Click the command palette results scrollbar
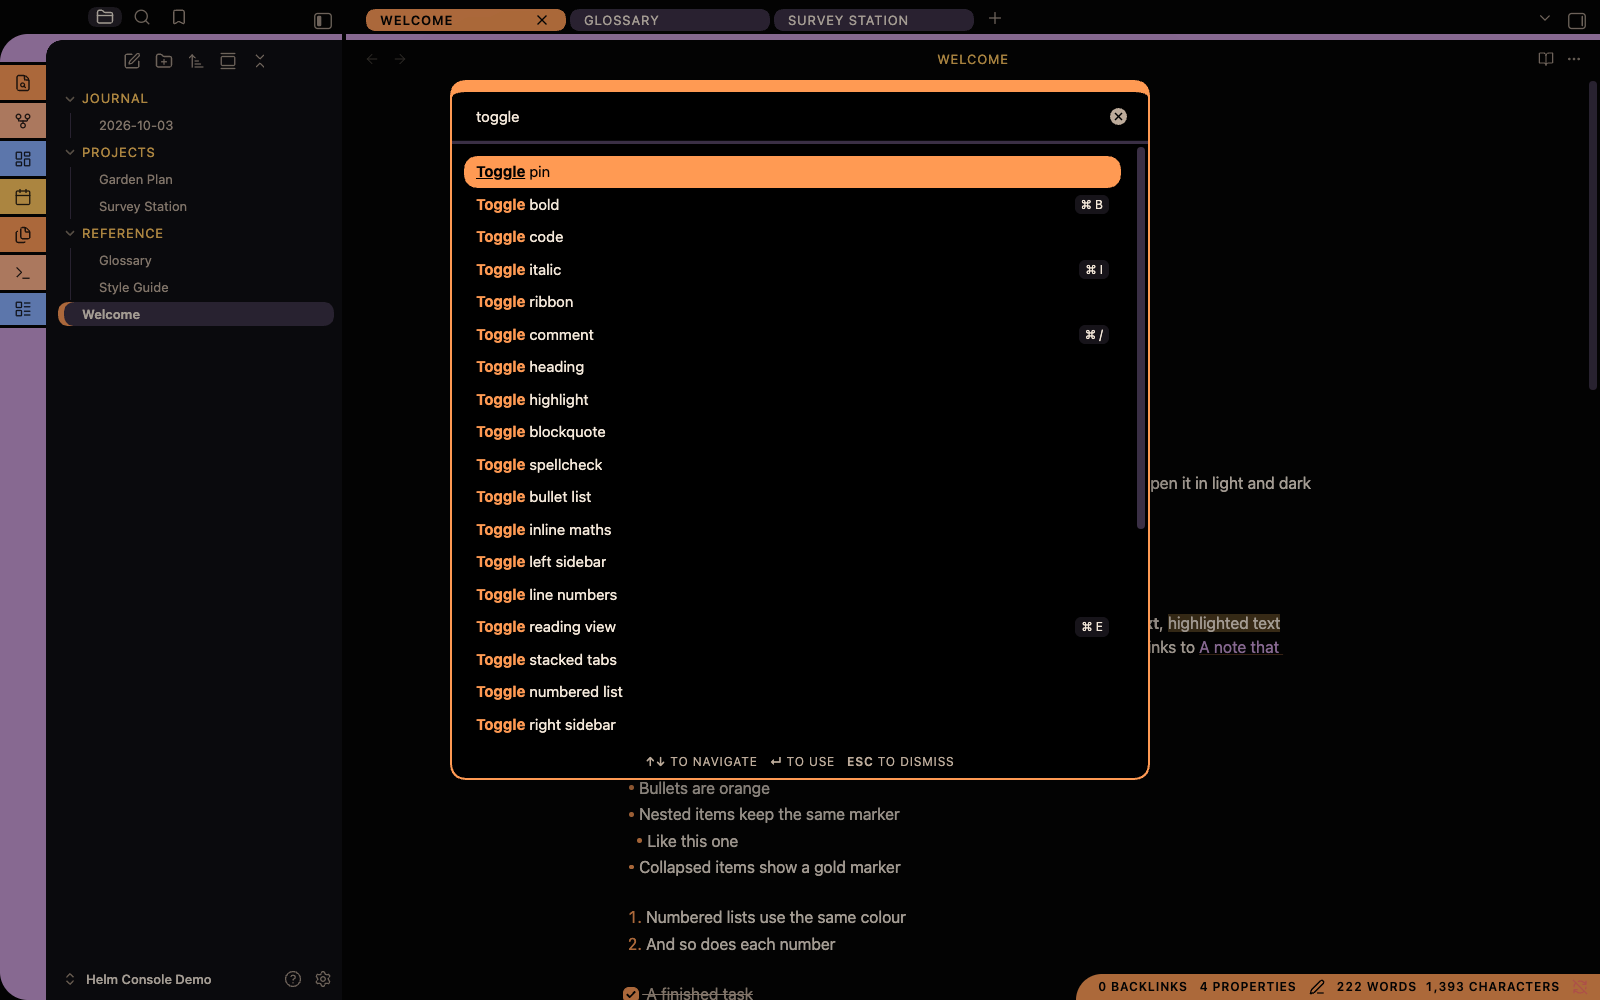Image resolution: width=1600 pixels, height=1000 pixels. point(1141,338)
